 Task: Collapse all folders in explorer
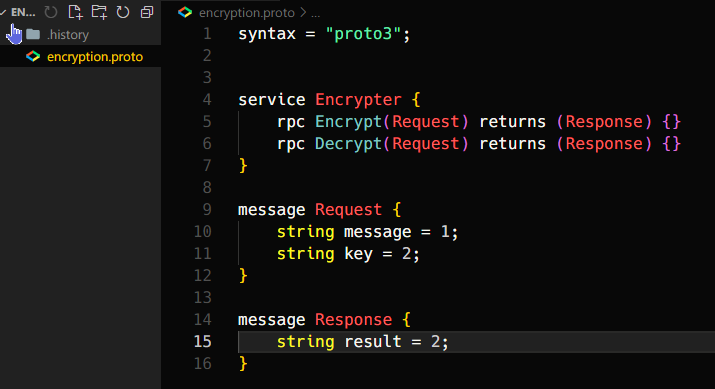[147, 12]
